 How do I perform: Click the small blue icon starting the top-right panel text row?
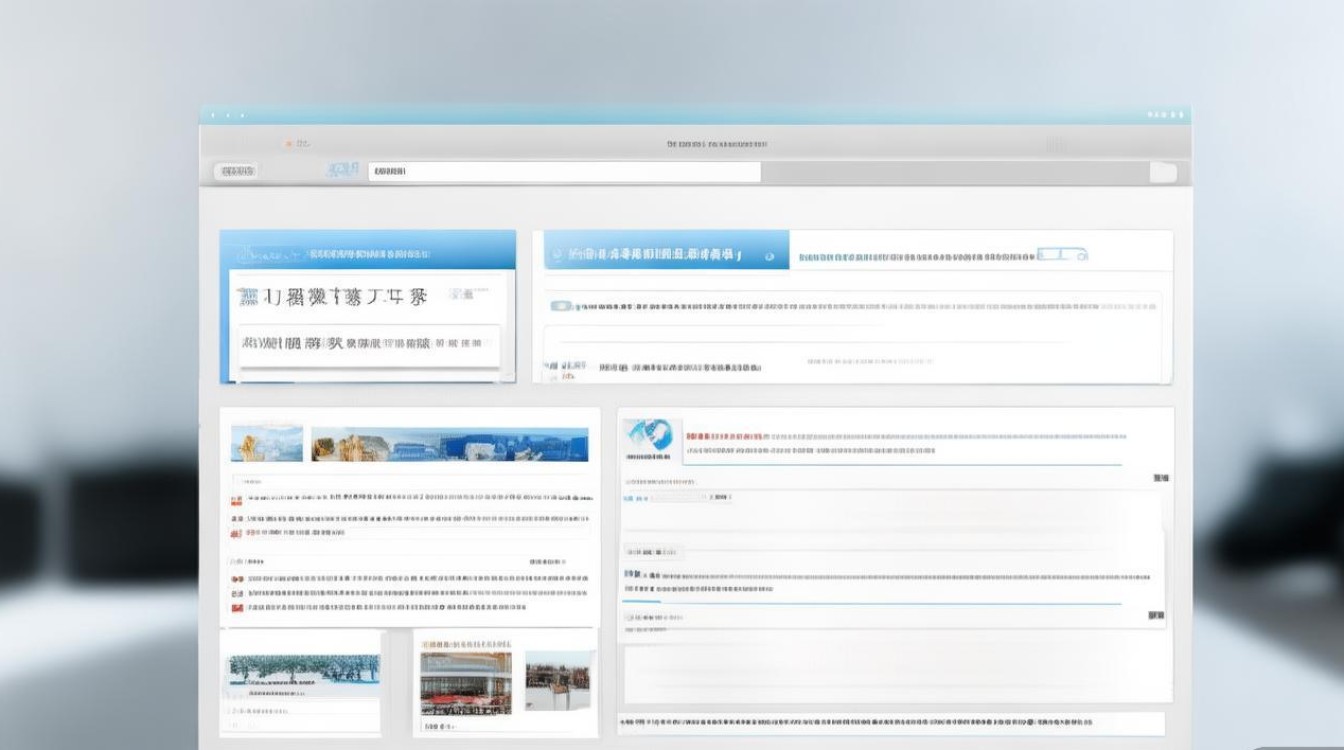click(561, 306)
